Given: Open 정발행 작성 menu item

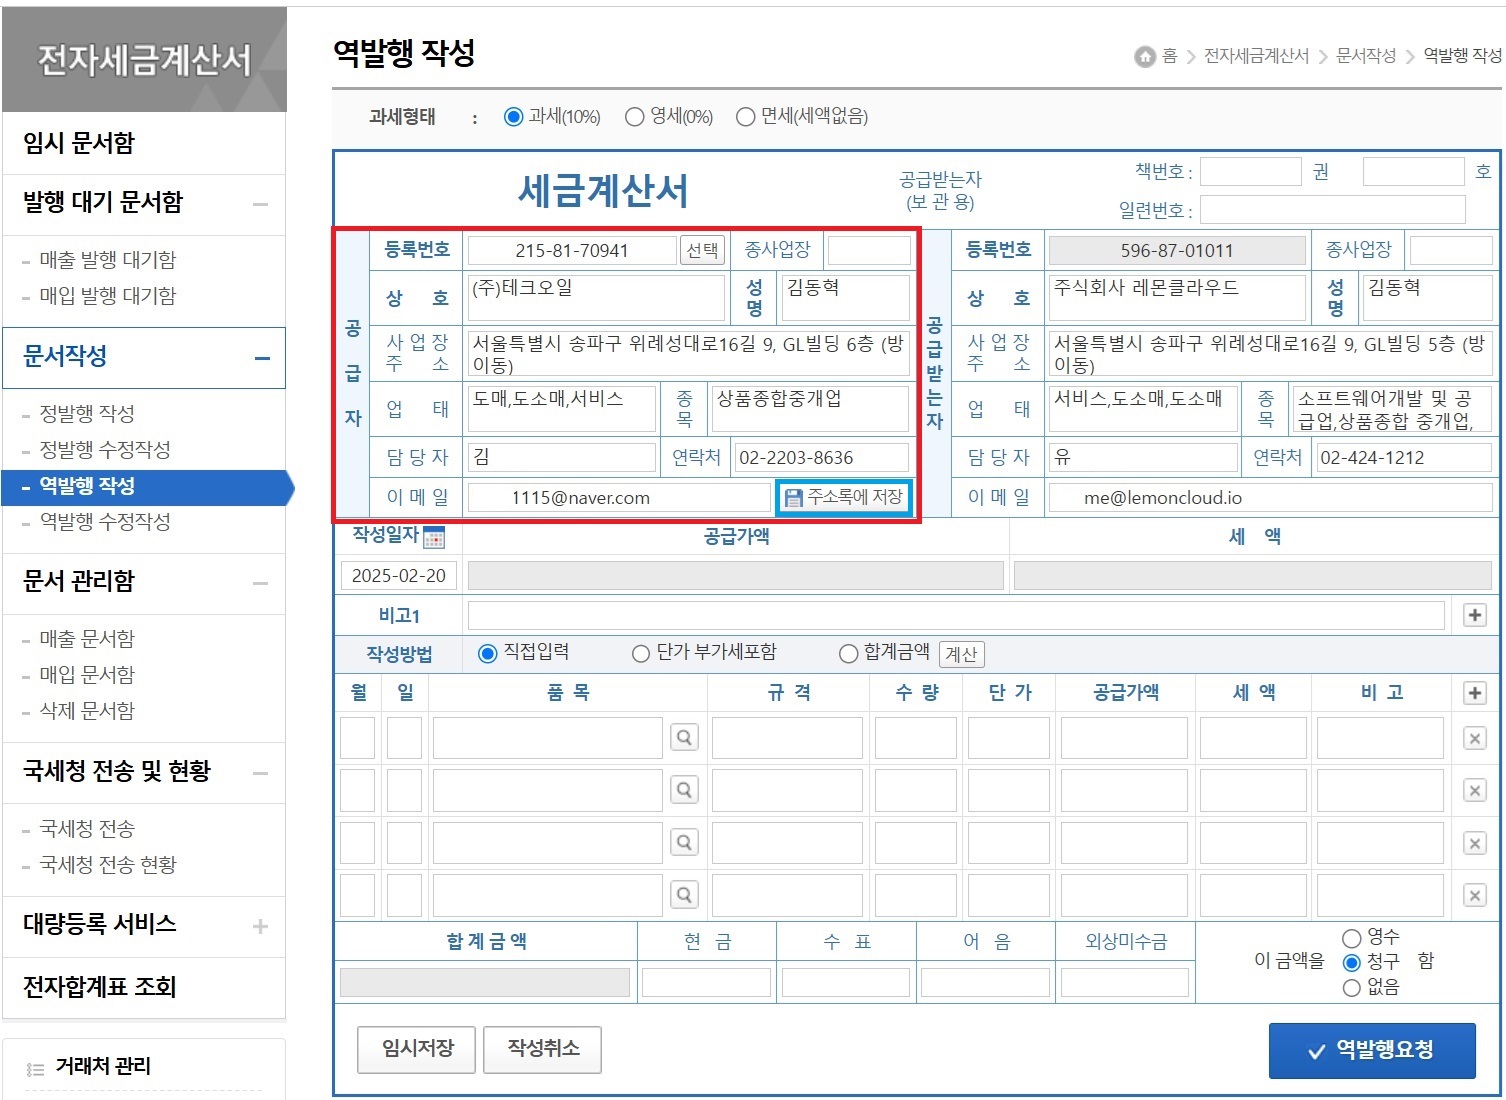Looking at the screenshot, I should pyautogui.click(x=87, y=414).
